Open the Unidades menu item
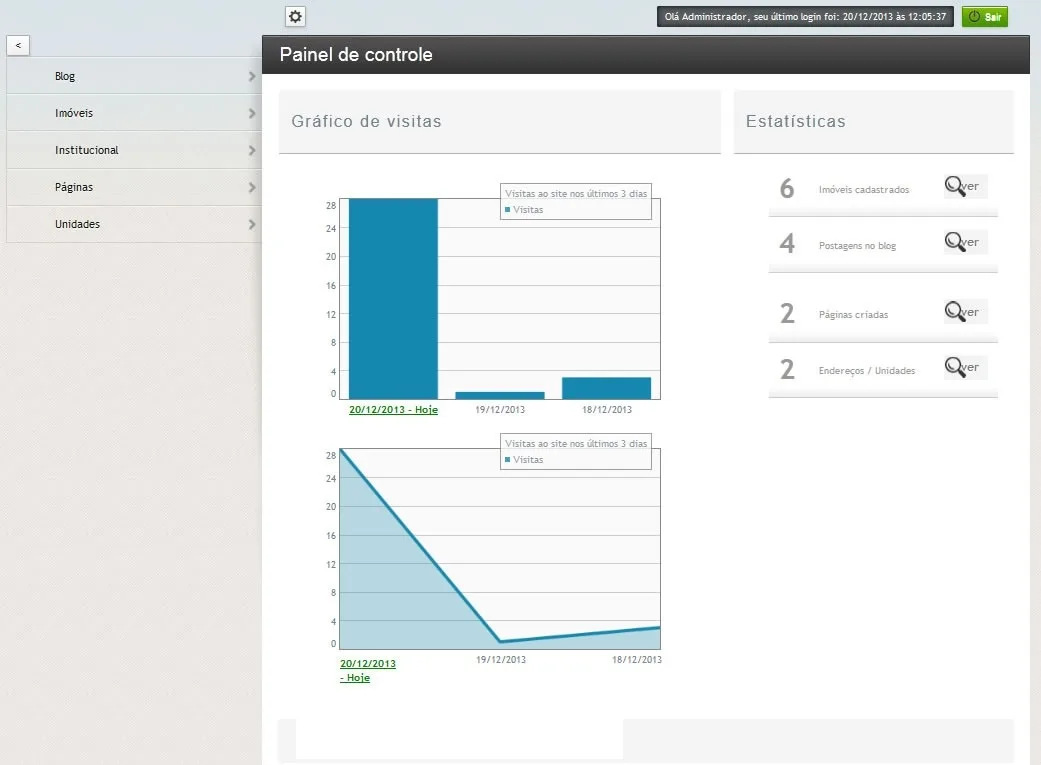 point(134,224)
